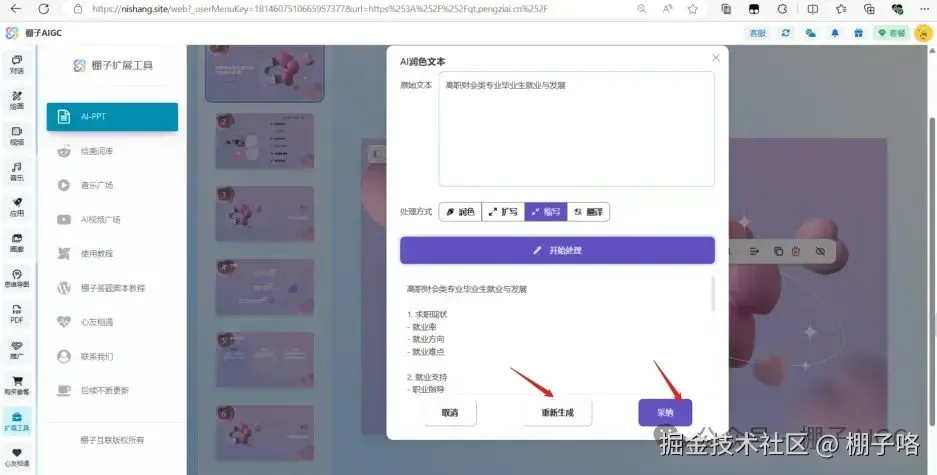
Task: Open 绘画词库 in extension tools list
Action: point(112,151)
